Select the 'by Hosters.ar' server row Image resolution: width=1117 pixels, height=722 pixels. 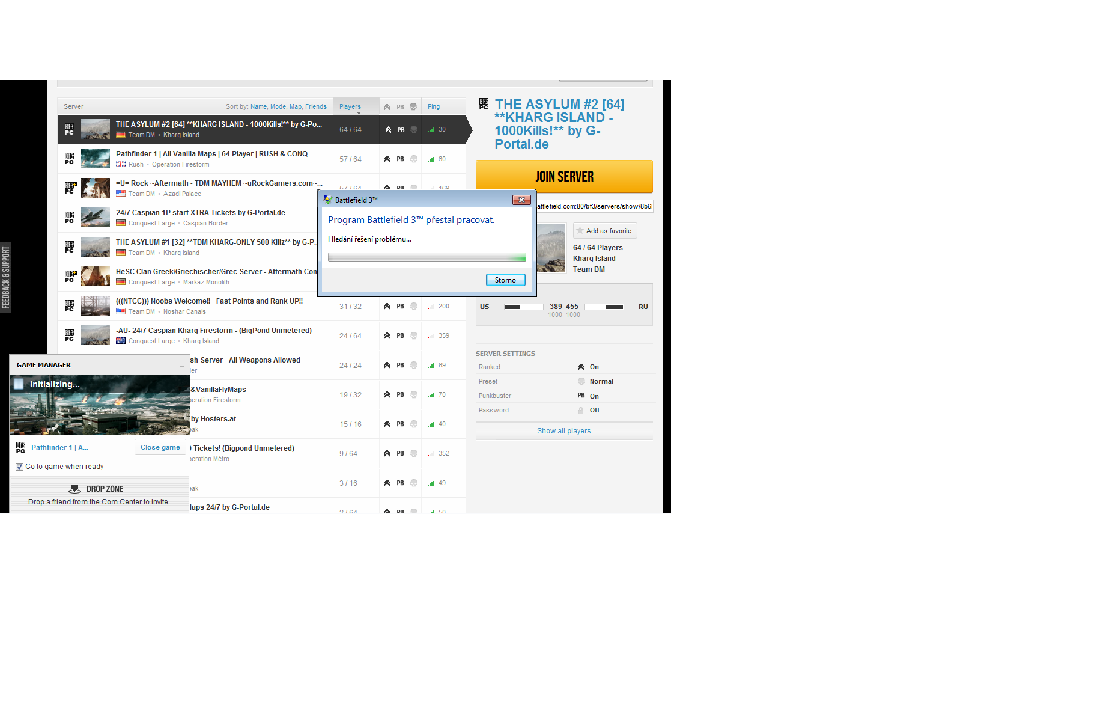coord(328,424)
